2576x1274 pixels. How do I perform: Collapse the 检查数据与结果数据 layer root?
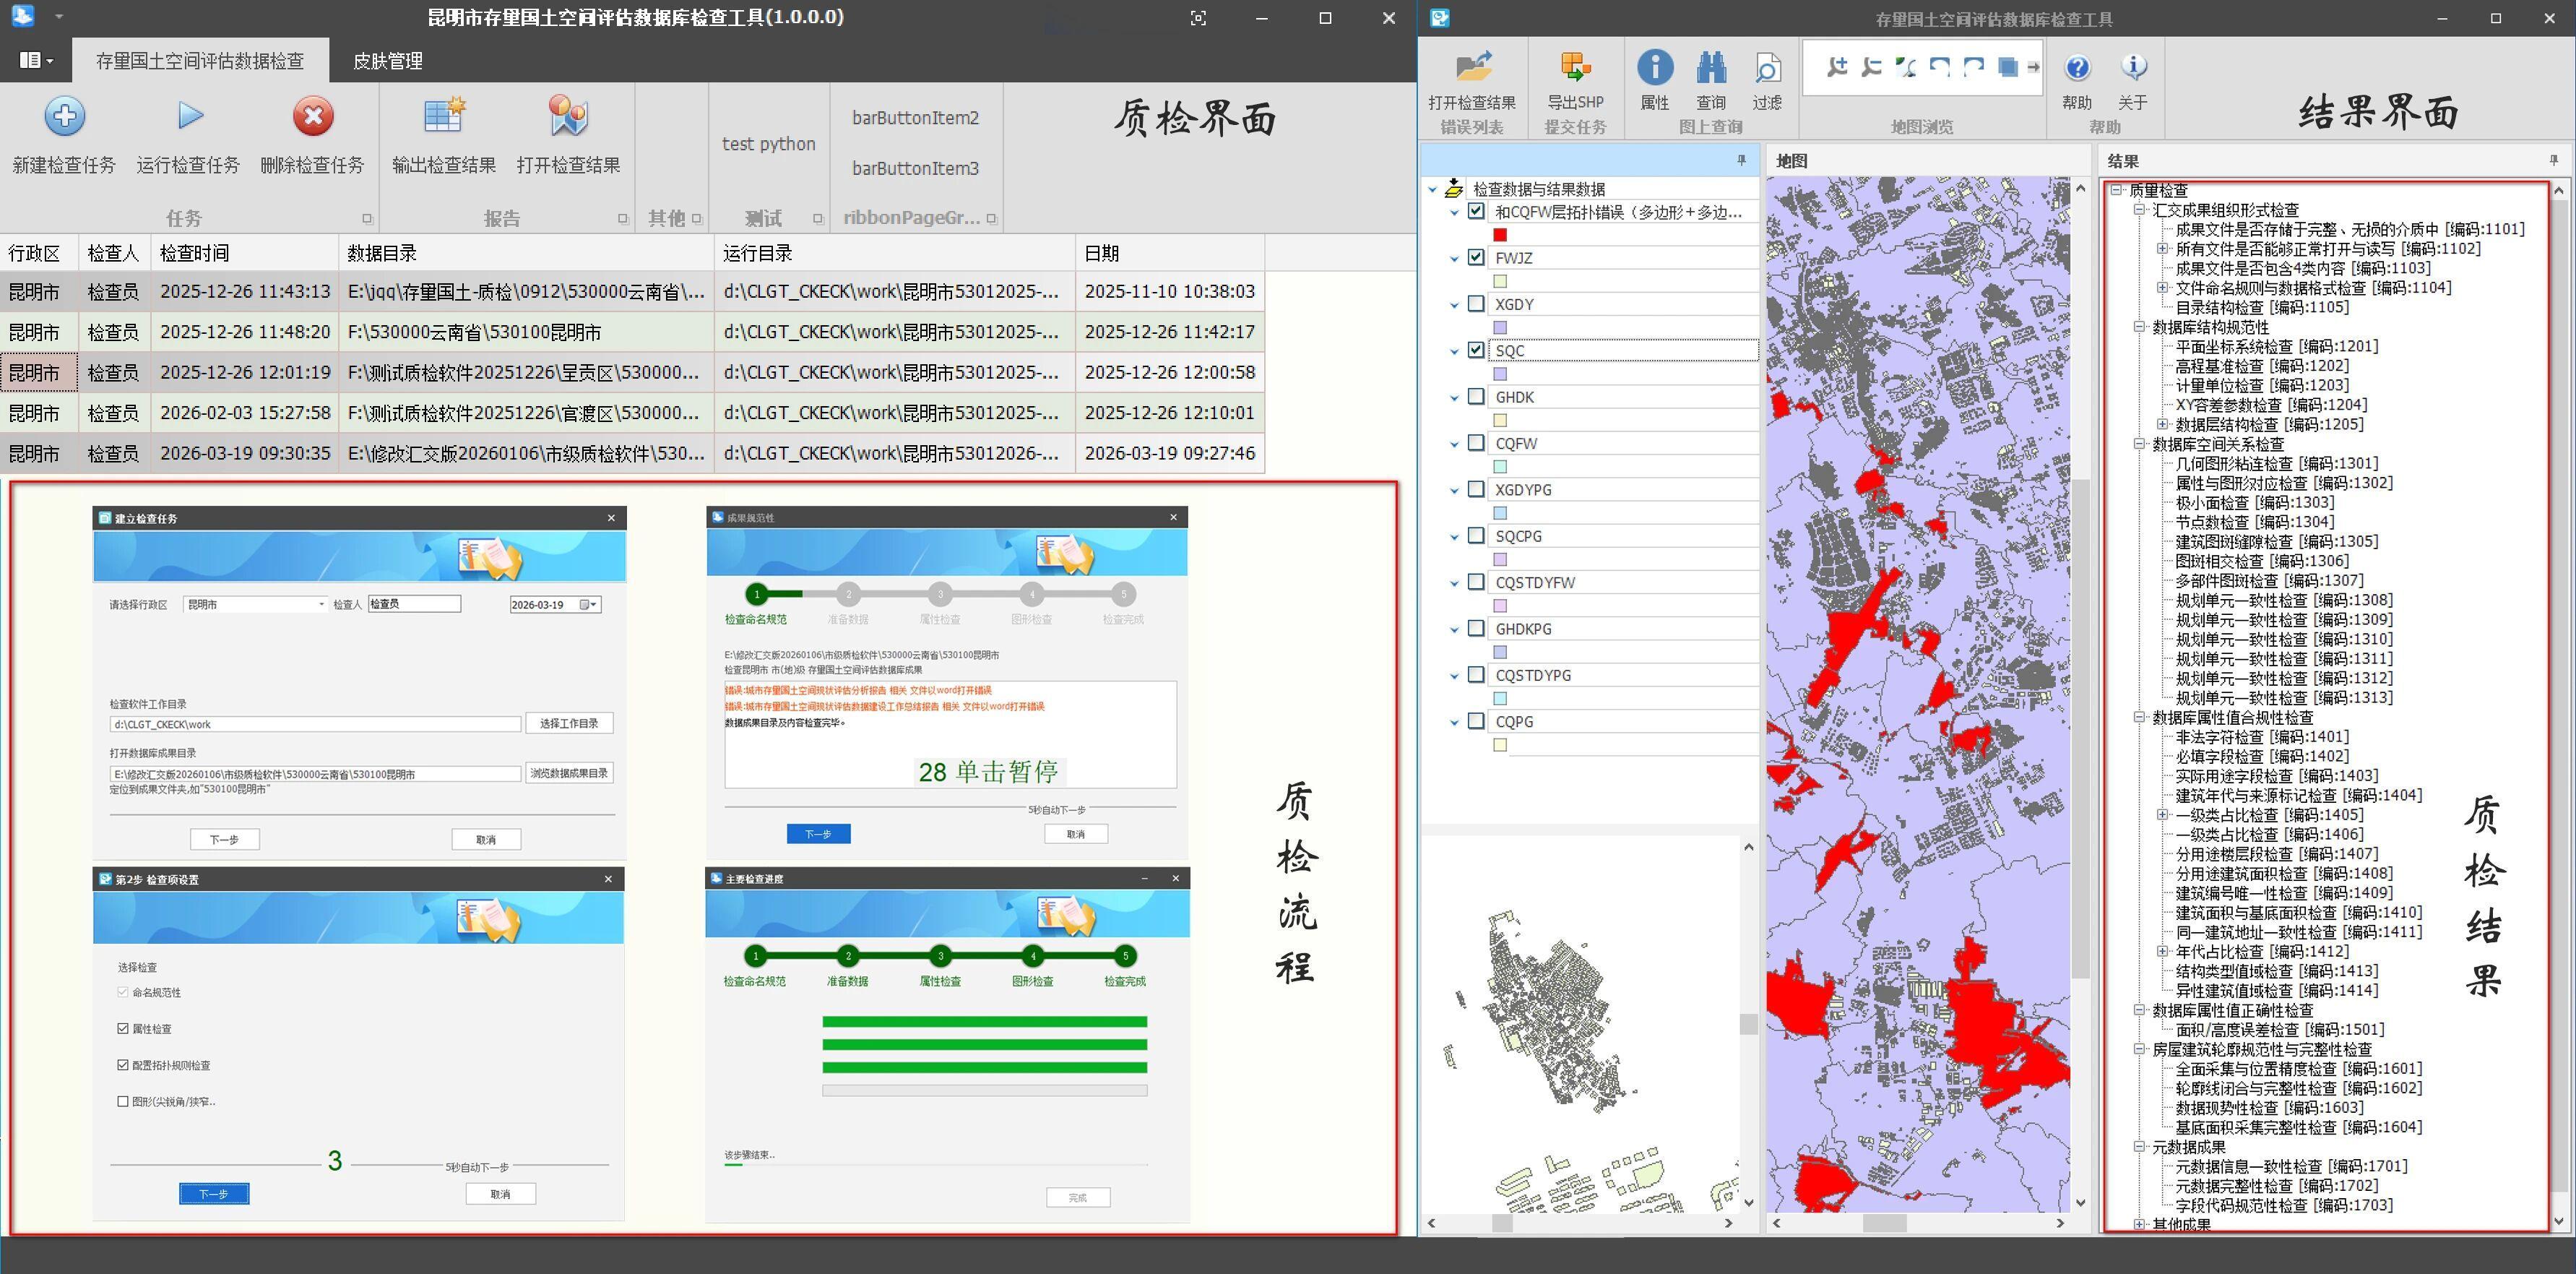1433,189
